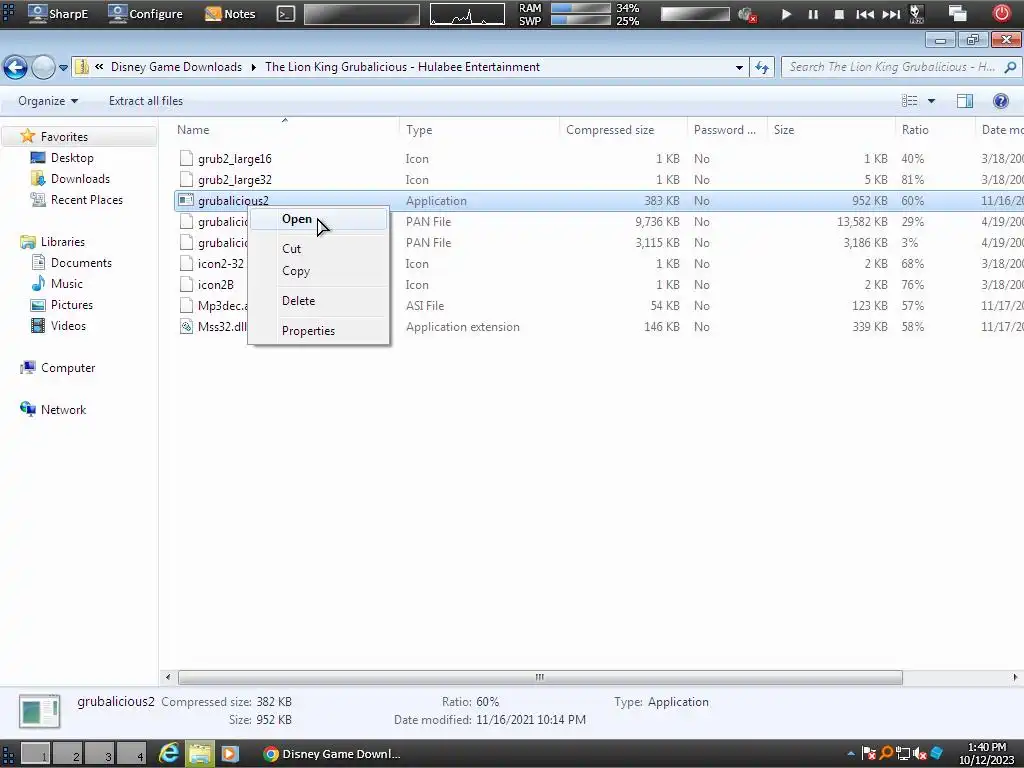1024x768 pixels.
Task: Click the horizontal scrollbar thumb
Action: pos(540,677)
